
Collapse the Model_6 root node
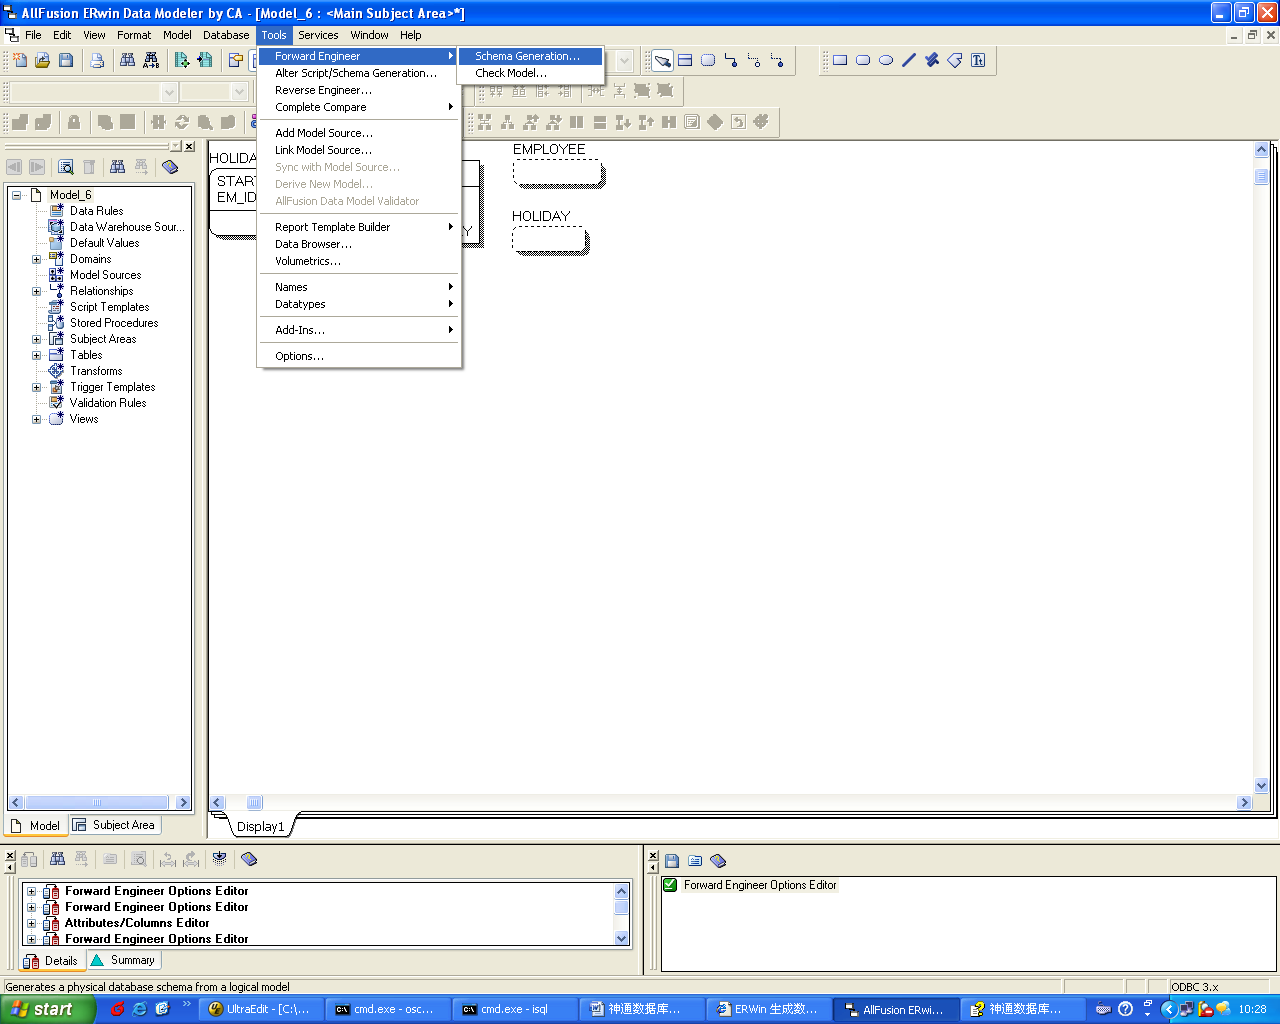[17, 195]
